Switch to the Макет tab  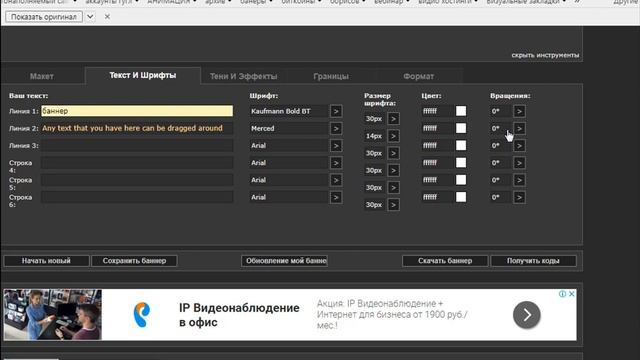42,76
